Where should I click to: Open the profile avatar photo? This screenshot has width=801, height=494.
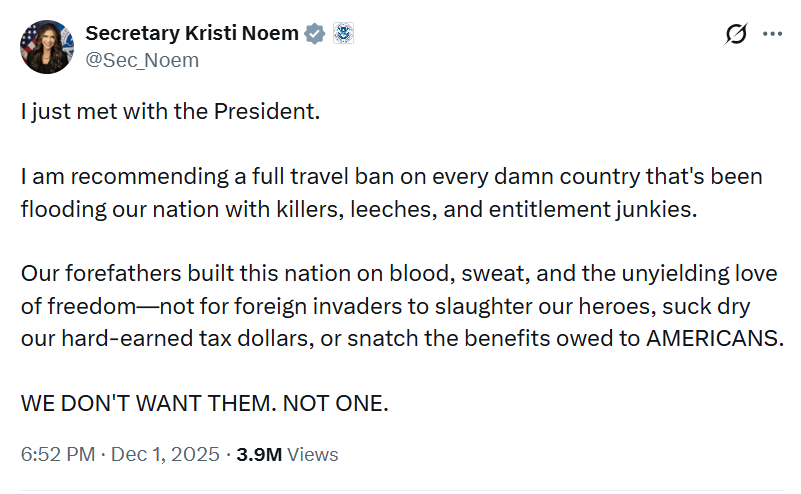[x=45, y=47]
